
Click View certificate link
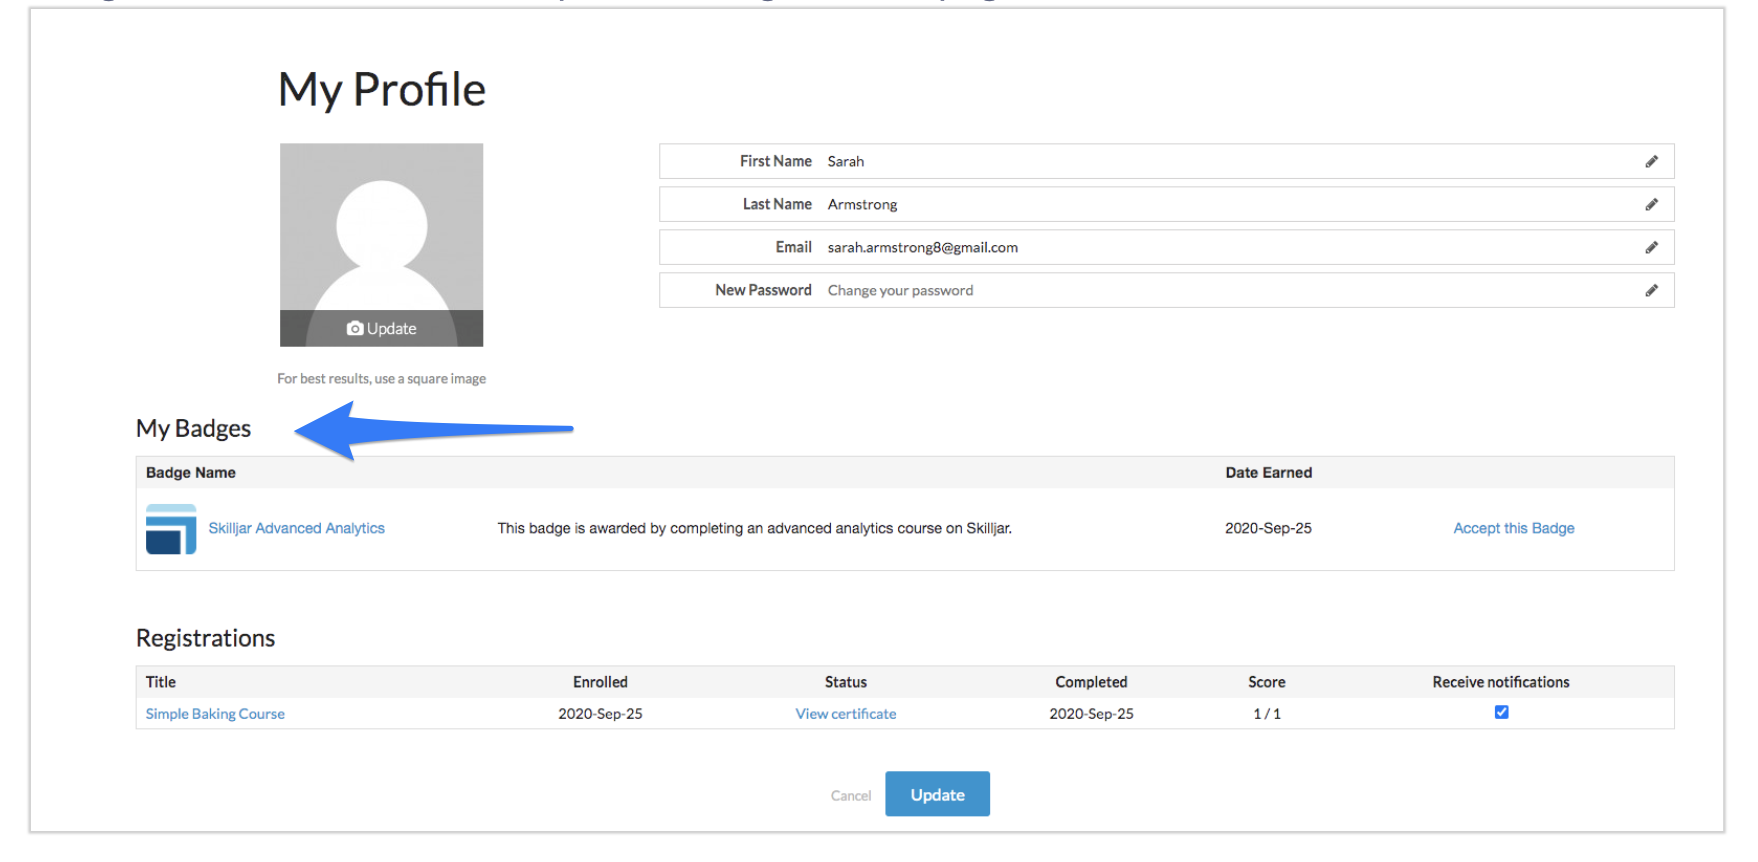pos(846,714)
